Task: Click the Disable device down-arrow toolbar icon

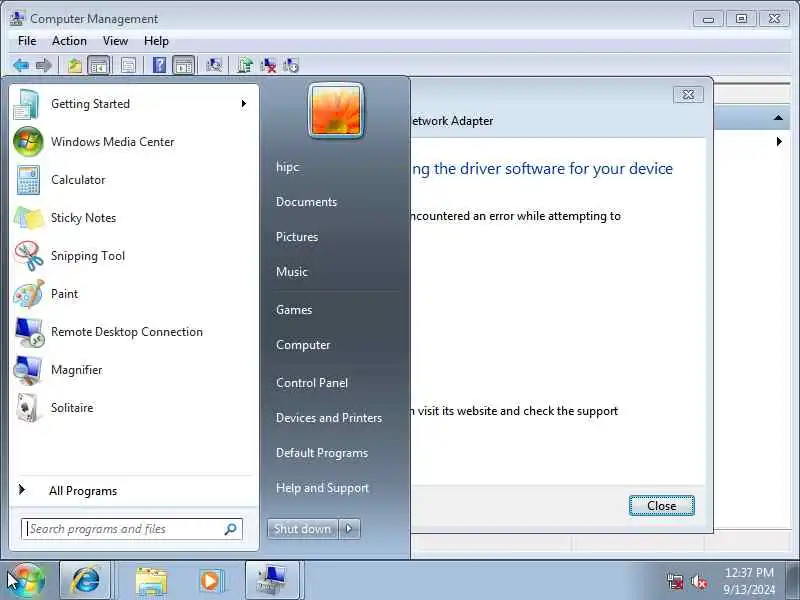Action: [291, 65]
